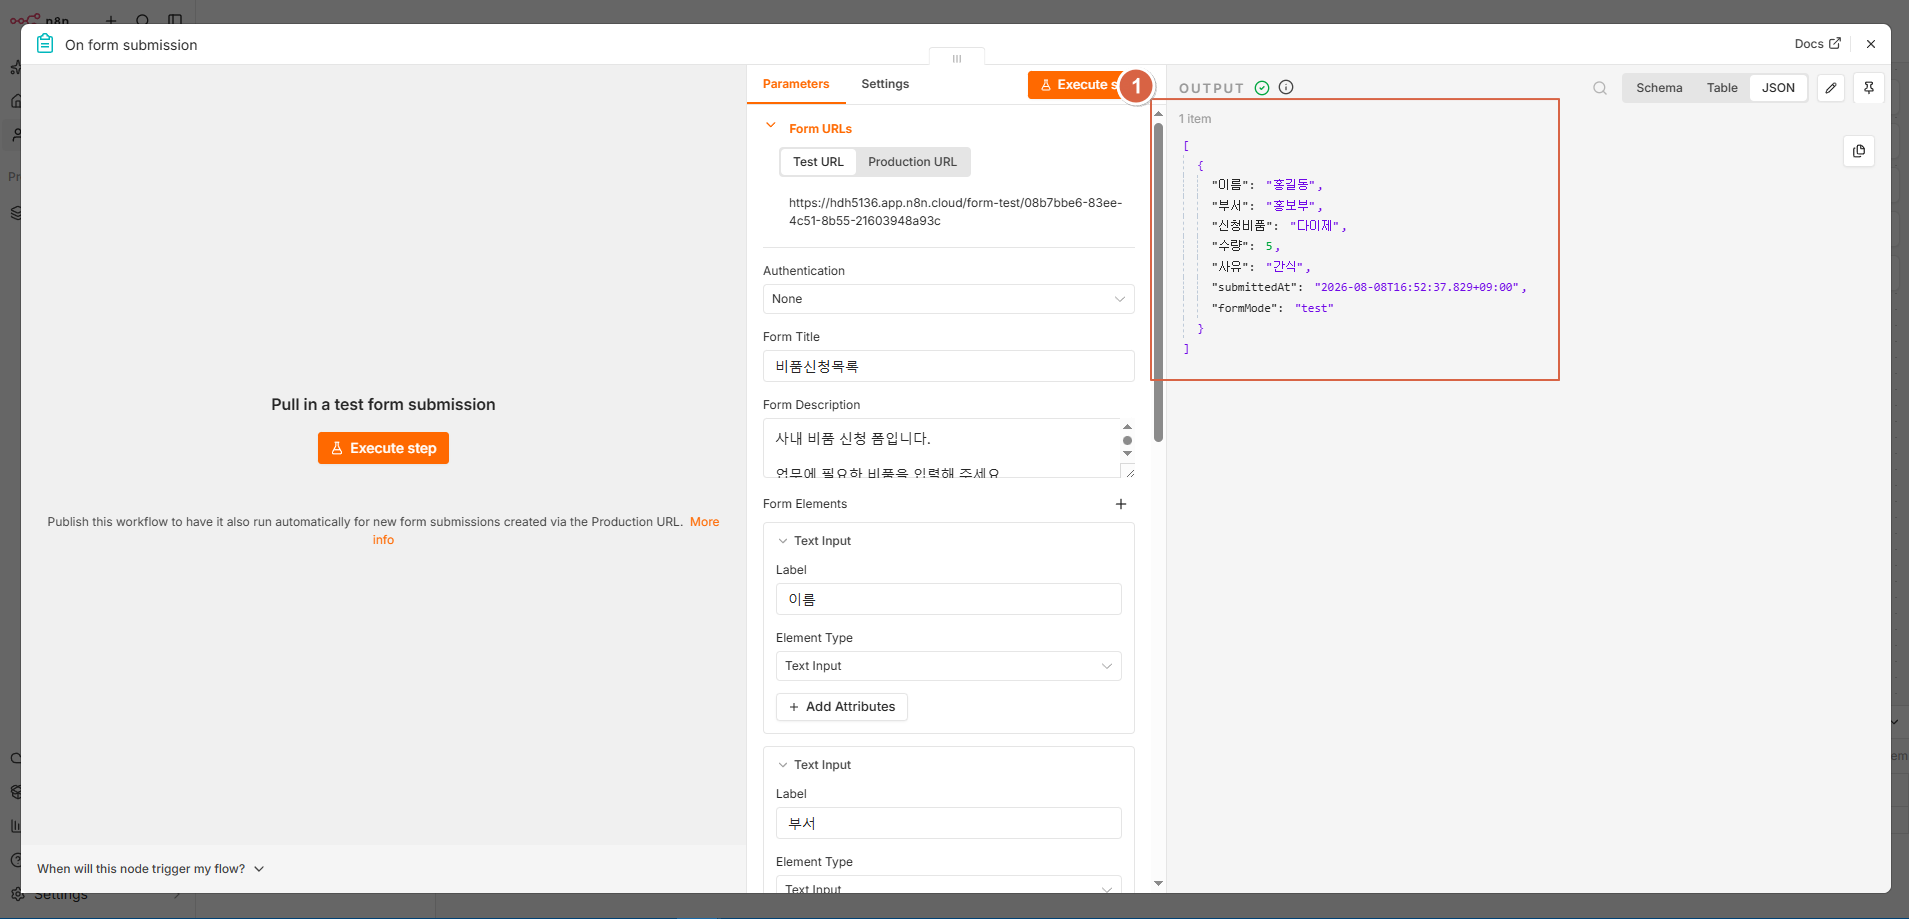Click the submittedAt timestamp value

point(1417,287)
